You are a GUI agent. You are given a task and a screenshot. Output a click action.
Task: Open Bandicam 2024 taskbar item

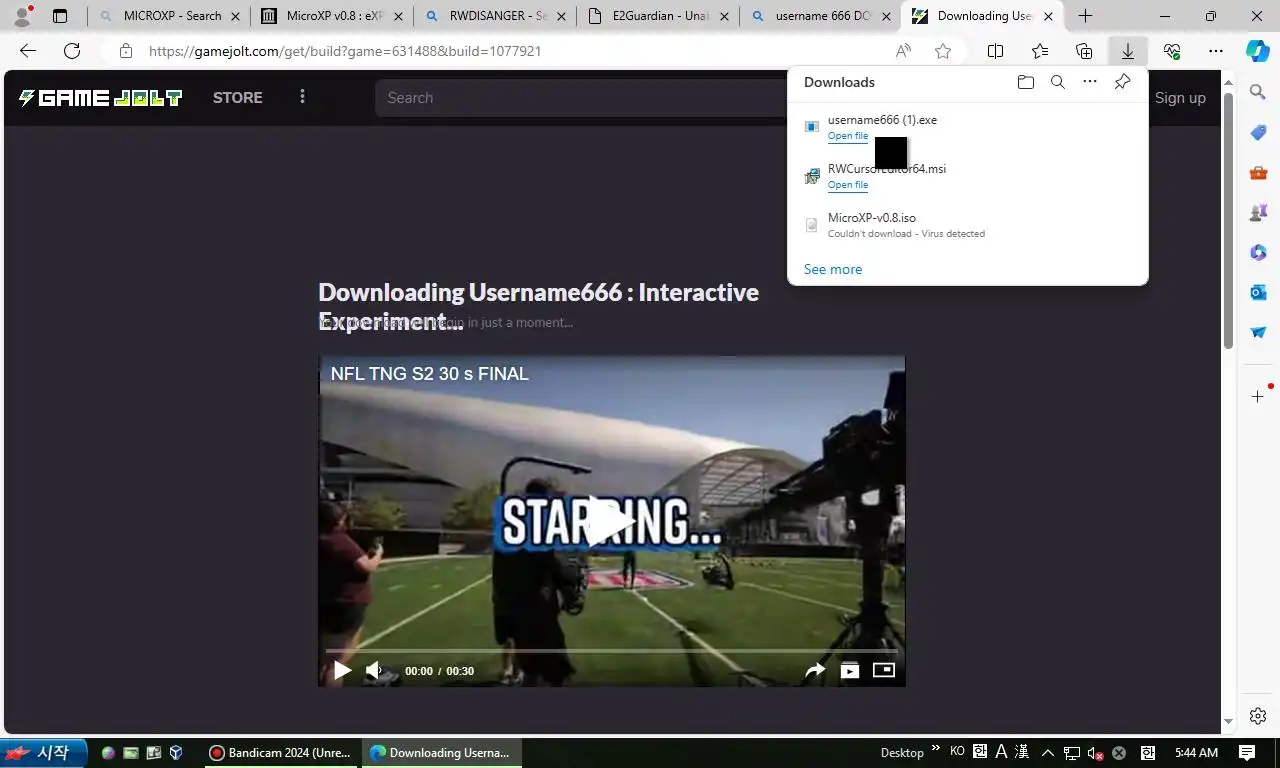click(279, 752)
